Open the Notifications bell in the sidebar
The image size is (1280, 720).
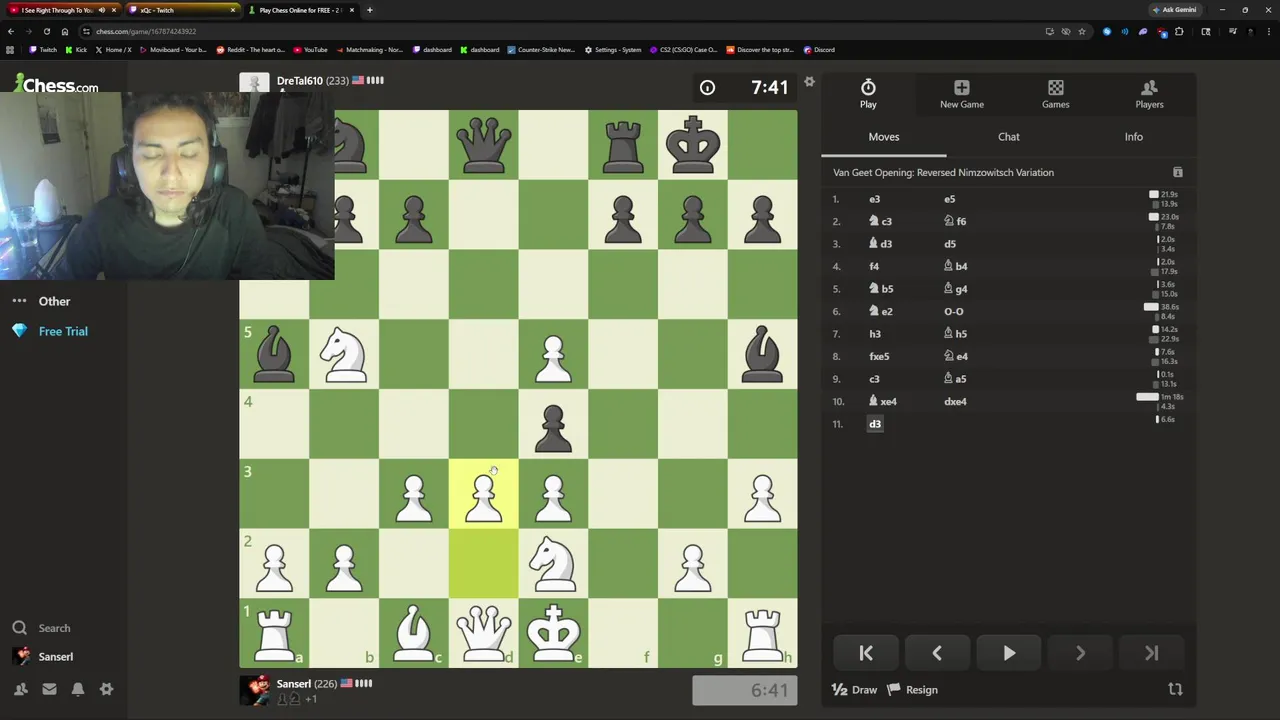tap(78, 689)
